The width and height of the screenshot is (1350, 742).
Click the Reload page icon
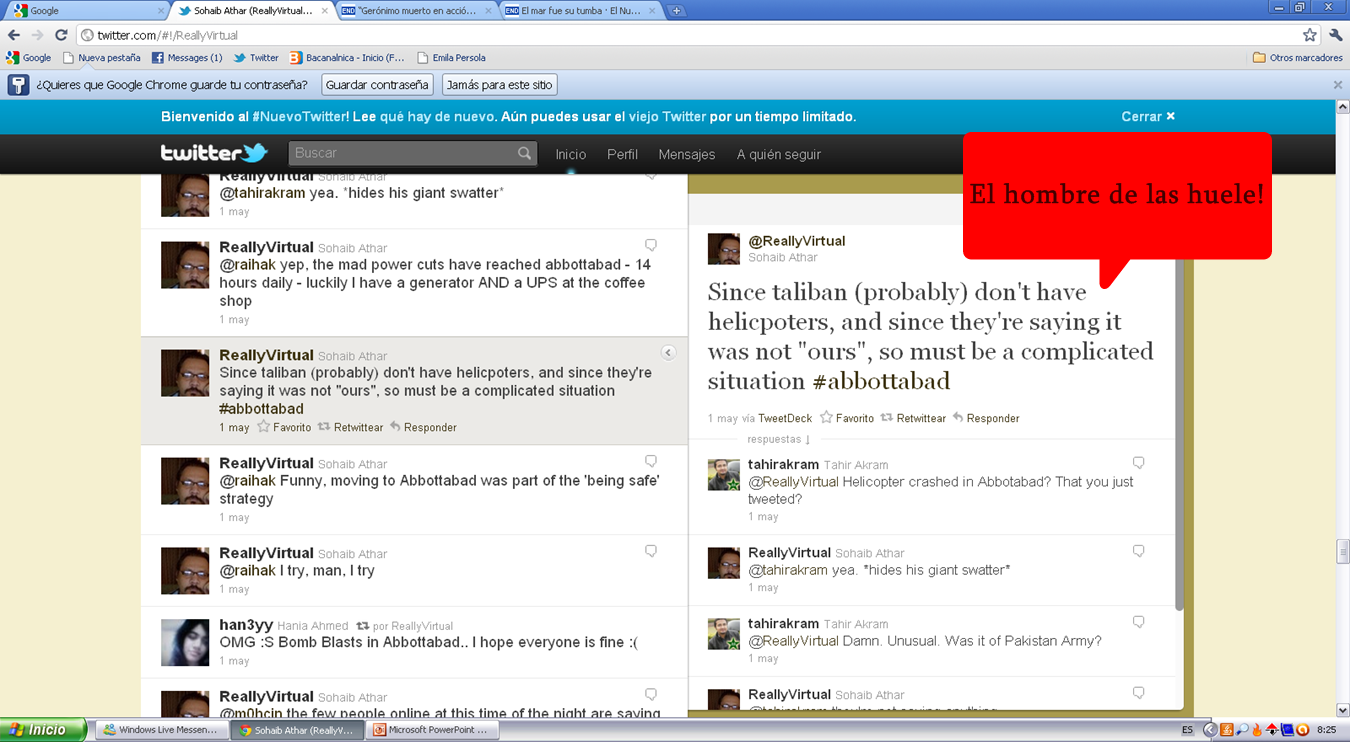pyautogui.click(x=61, y=34)
